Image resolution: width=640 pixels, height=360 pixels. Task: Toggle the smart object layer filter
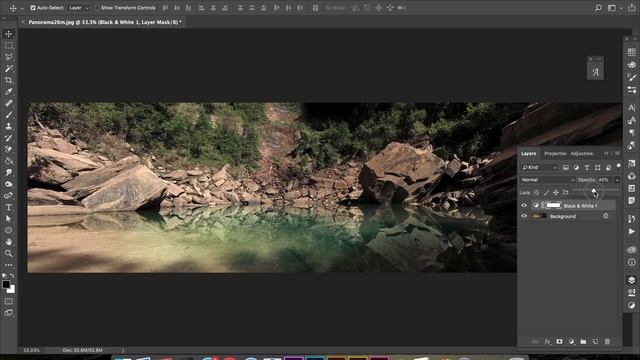[608, 167]
